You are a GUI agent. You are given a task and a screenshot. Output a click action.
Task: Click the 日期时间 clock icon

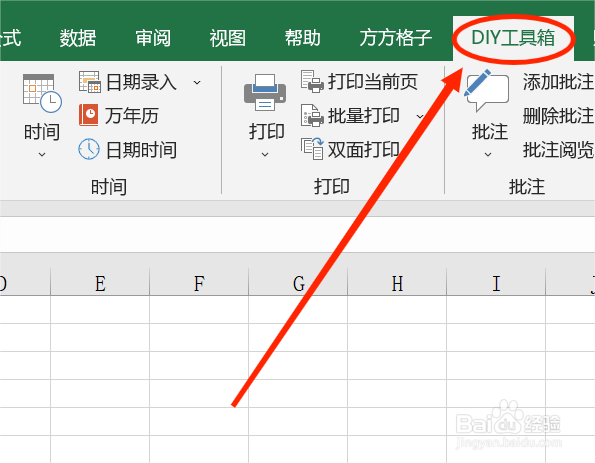point(89,149)
